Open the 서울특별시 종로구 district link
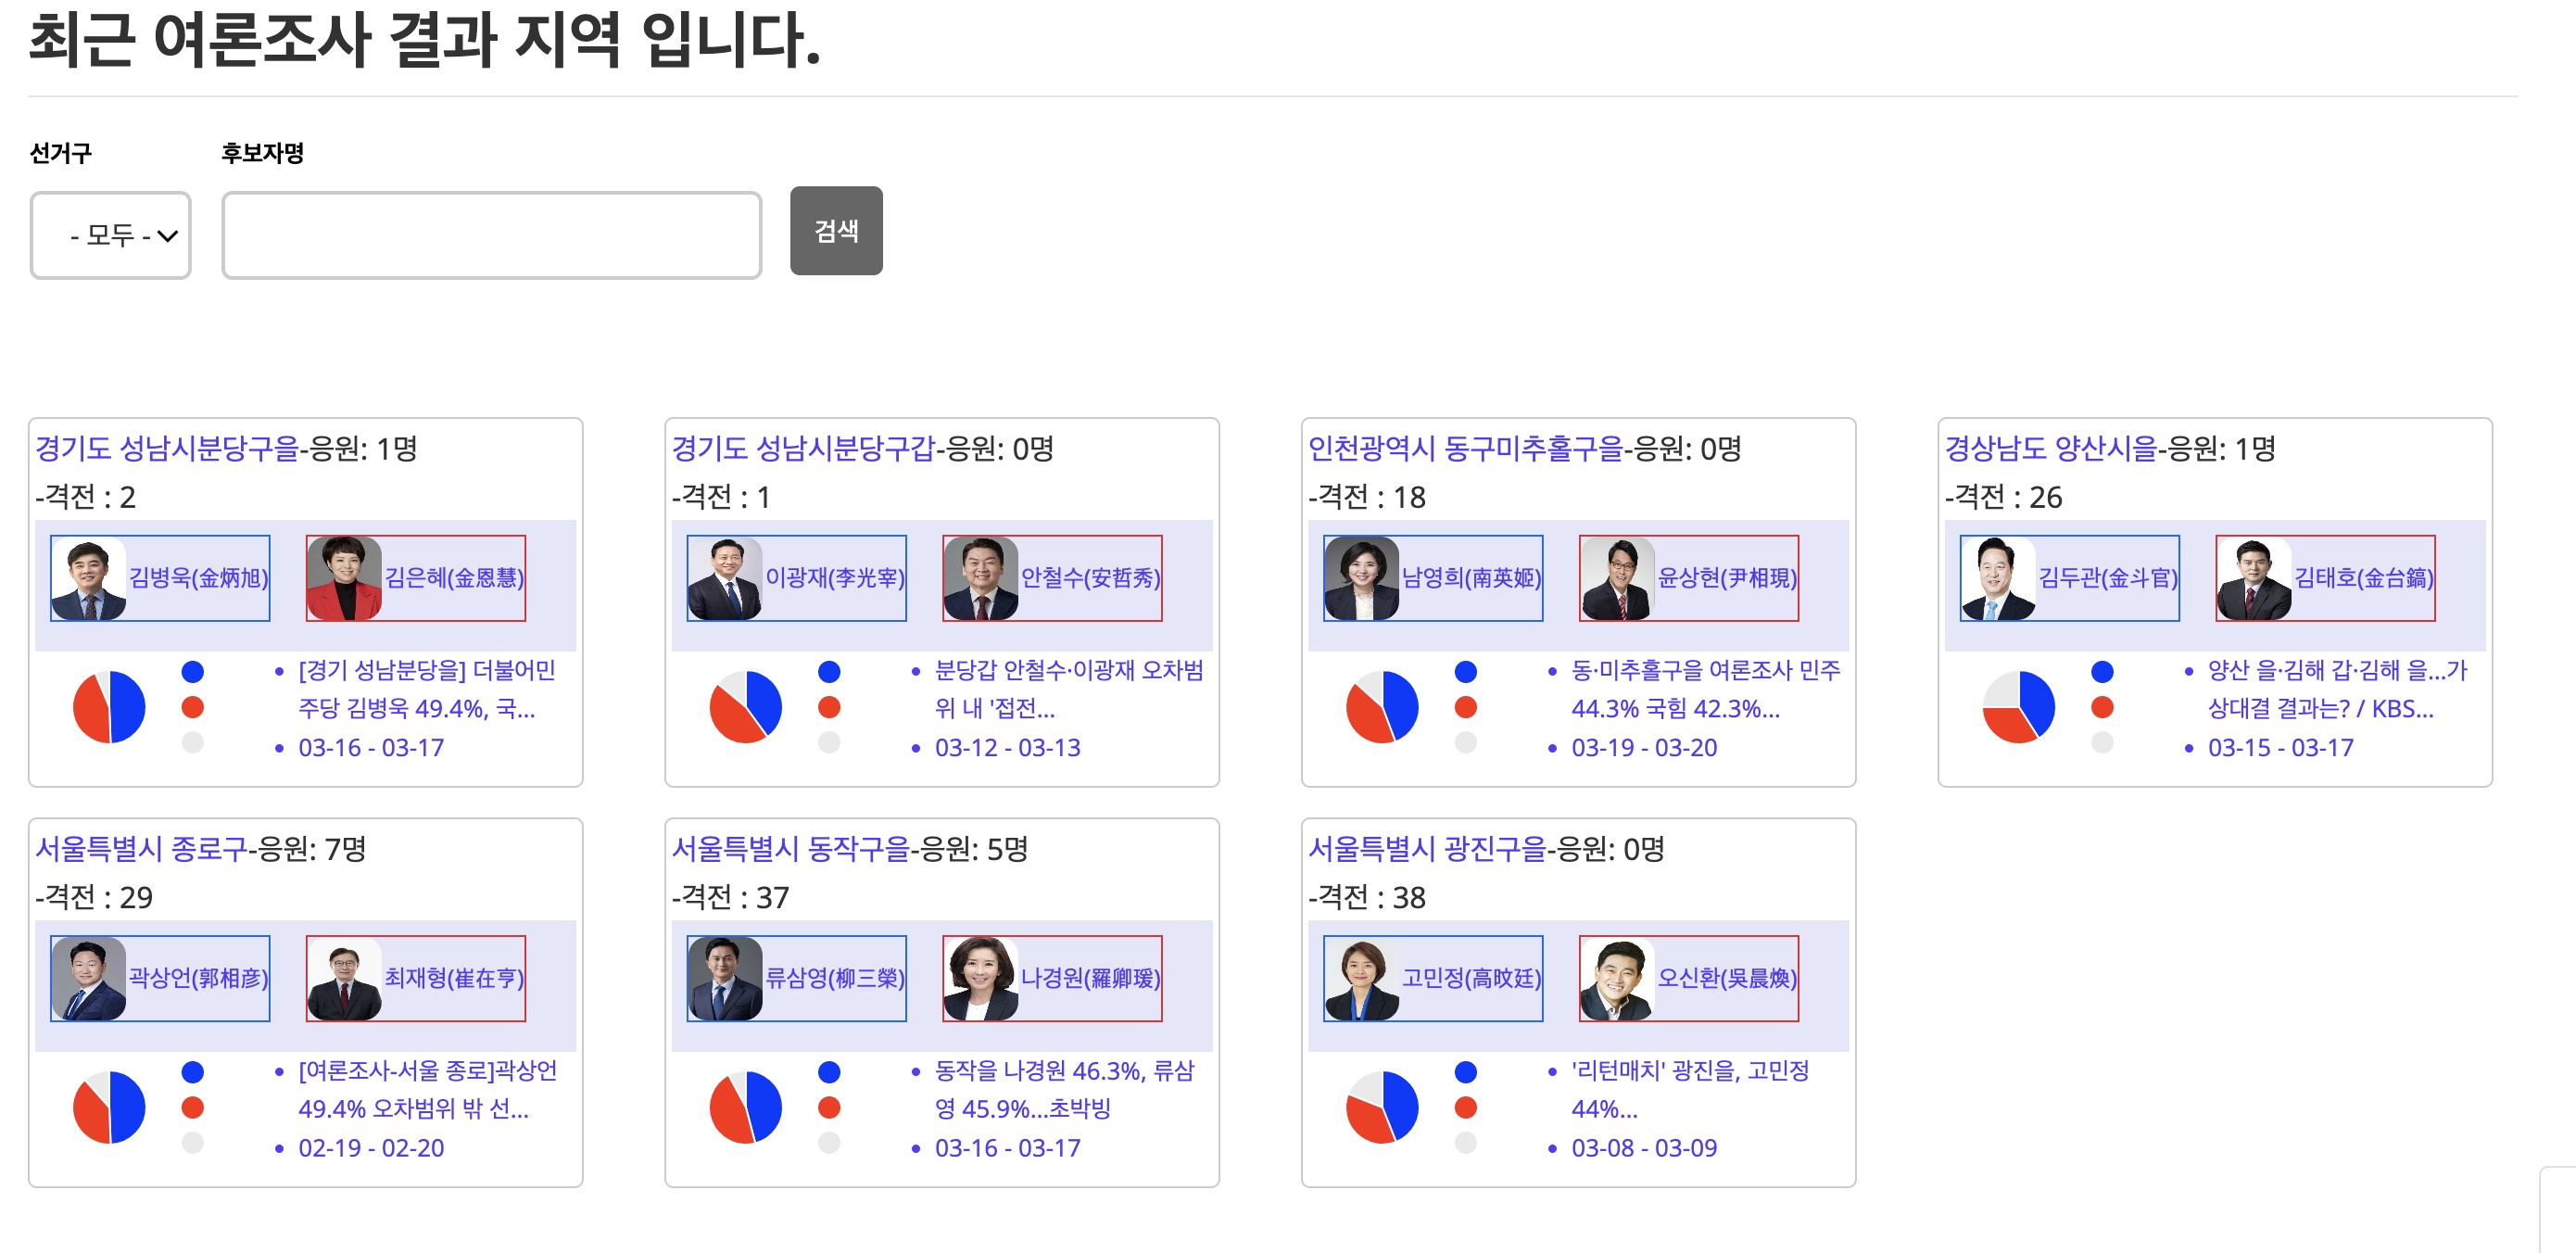 pyautogui.click(x=141, y=849)
